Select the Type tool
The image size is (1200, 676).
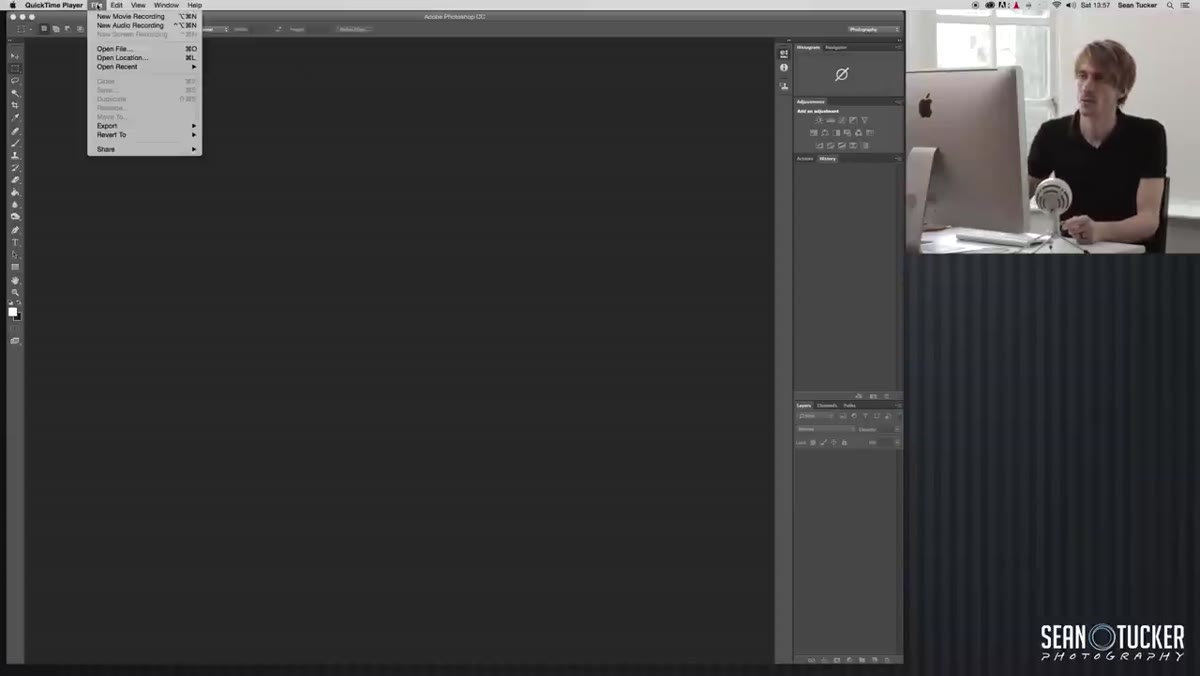pyautogui.click(x=15, y=242)
